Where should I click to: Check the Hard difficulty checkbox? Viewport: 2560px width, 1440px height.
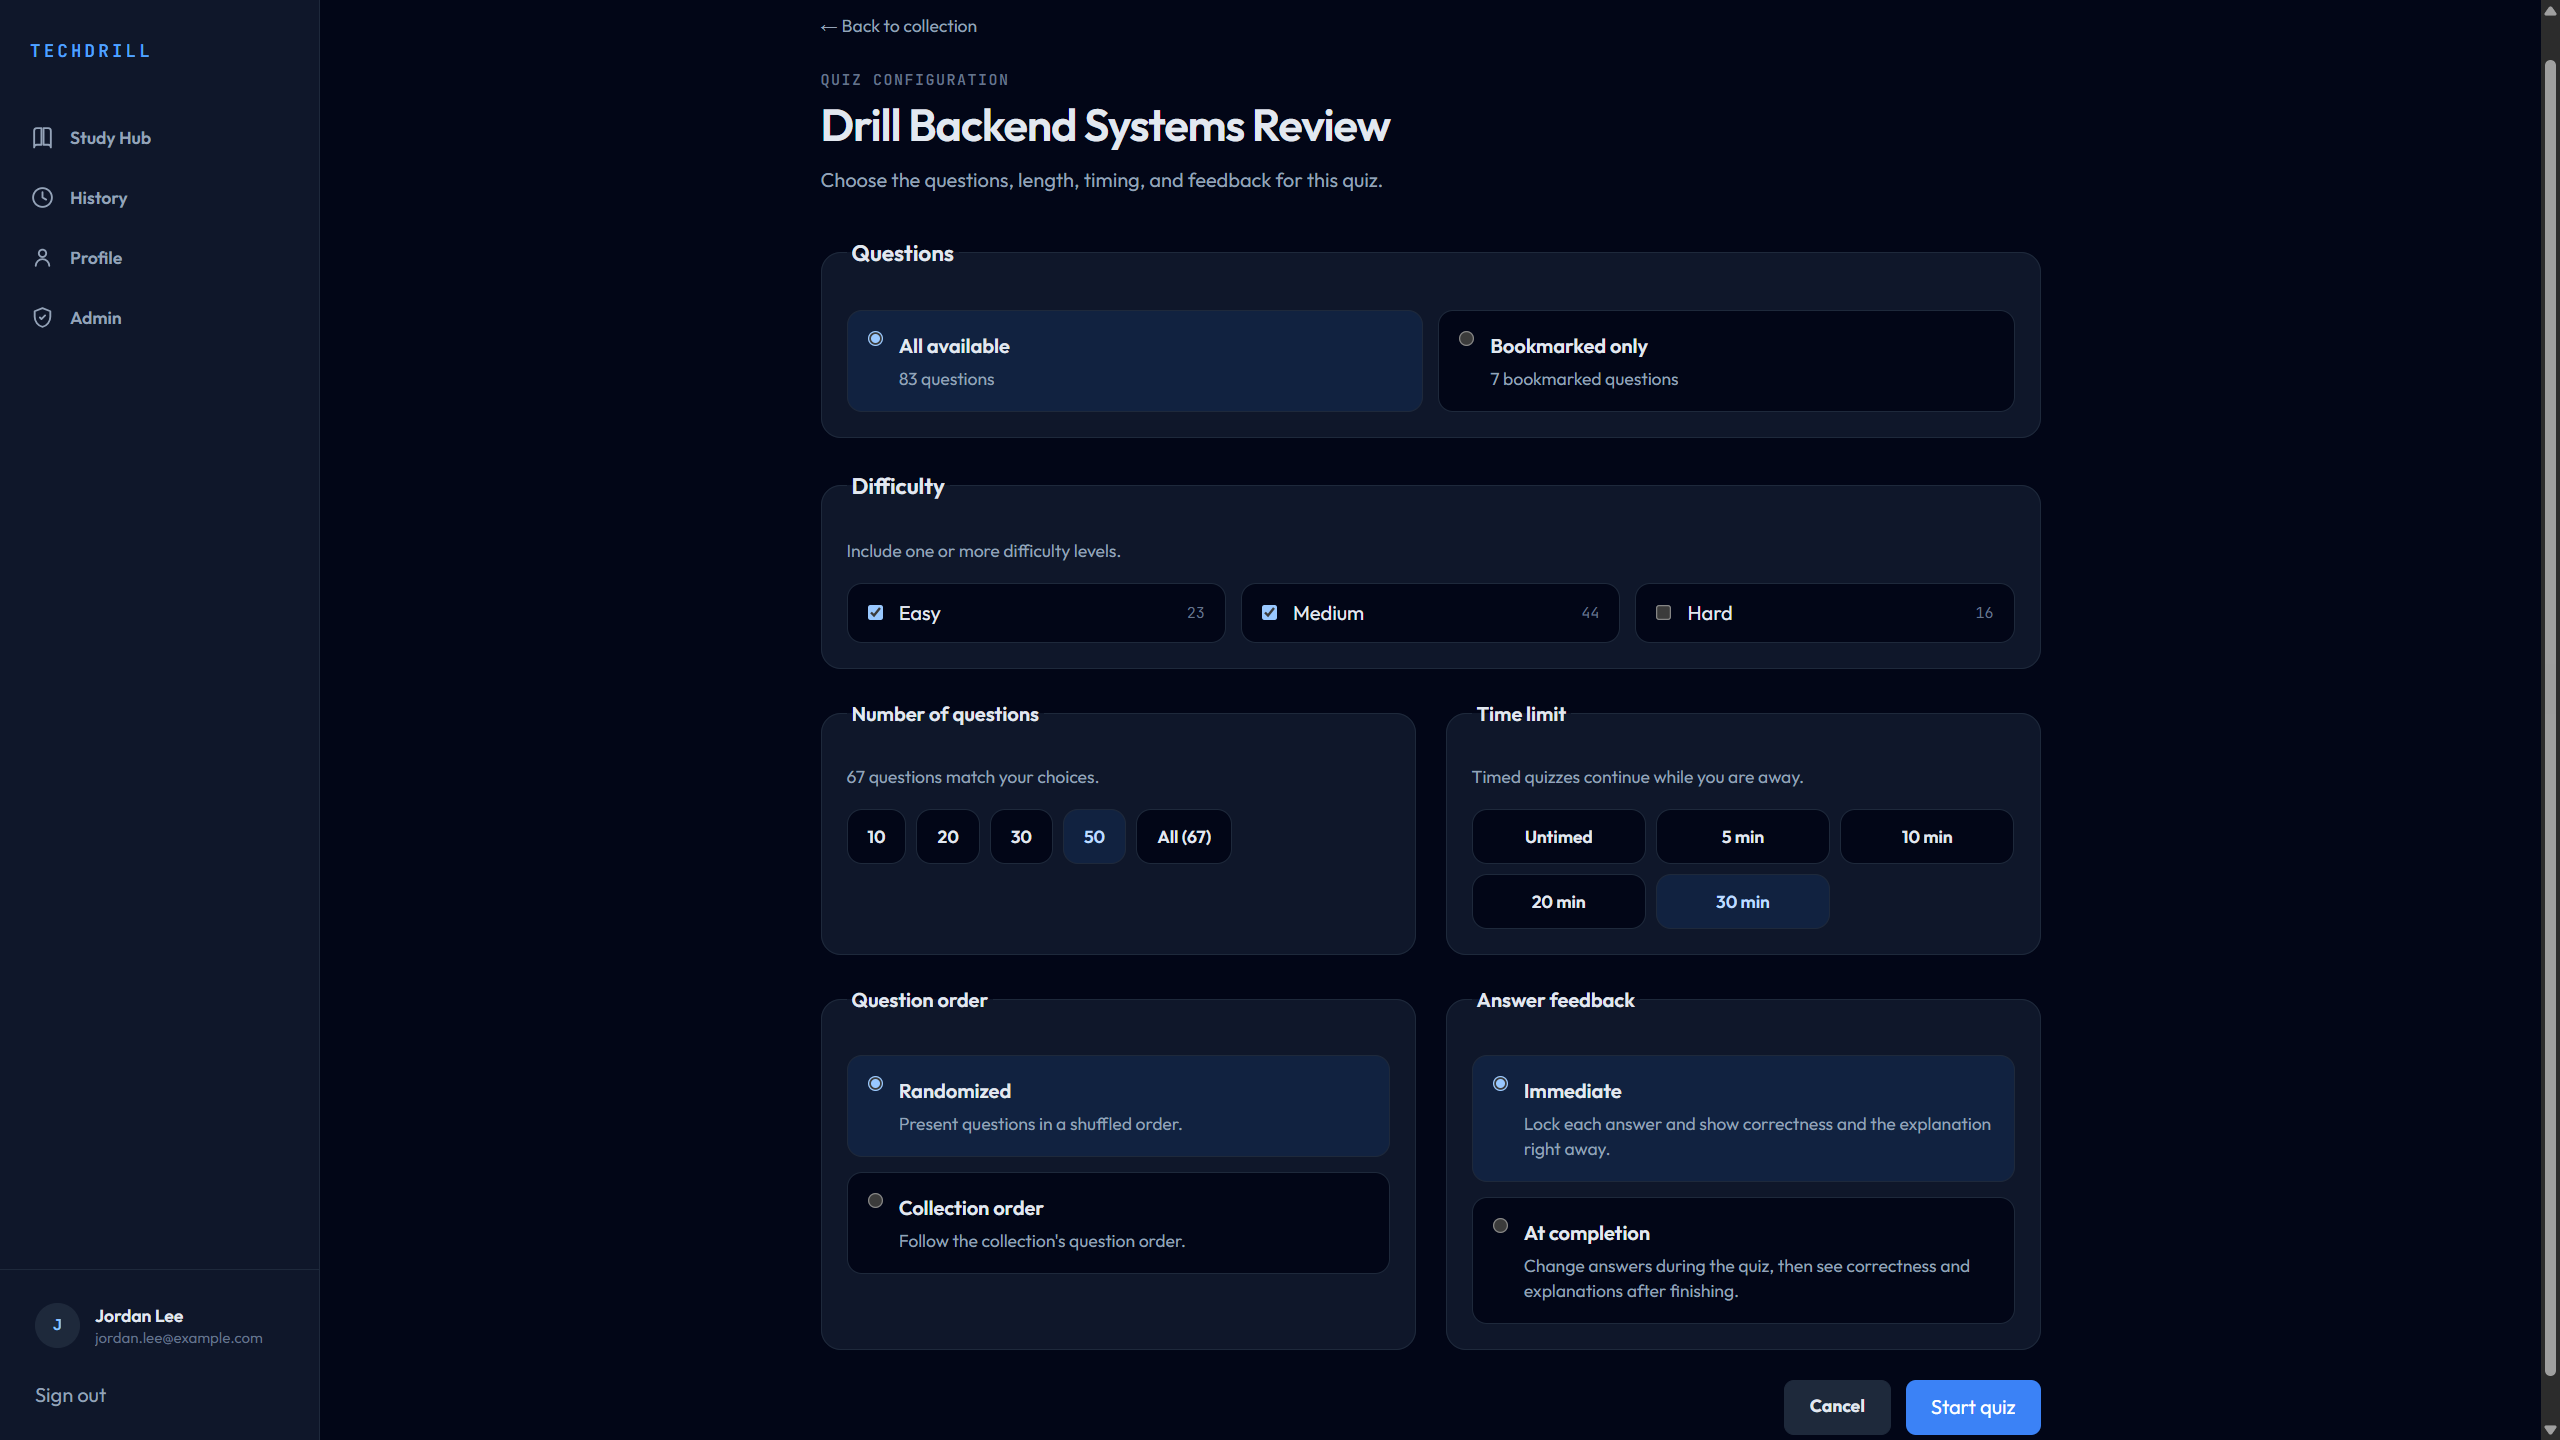(x=1663, y=613)
